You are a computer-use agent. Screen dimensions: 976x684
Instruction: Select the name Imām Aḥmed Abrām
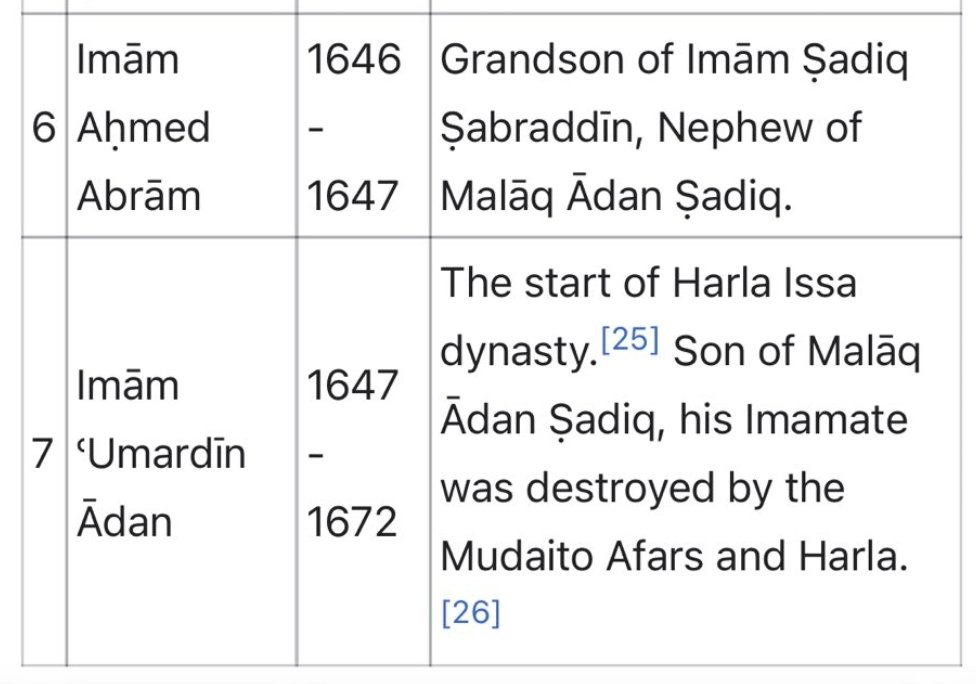click(143, 128)
